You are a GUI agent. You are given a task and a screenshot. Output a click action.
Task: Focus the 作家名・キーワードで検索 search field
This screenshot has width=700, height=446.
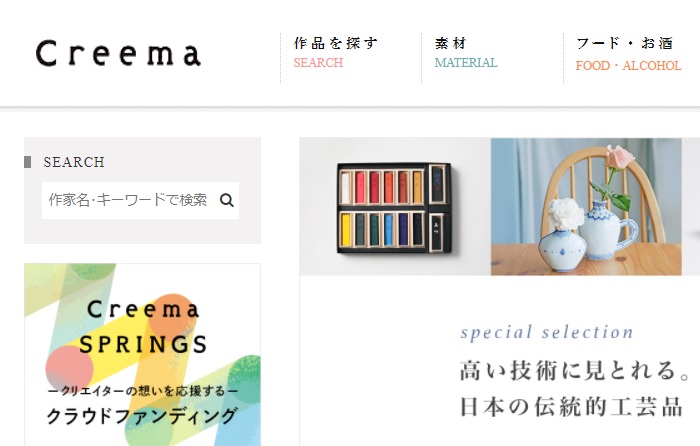click(x=140, y=200)
